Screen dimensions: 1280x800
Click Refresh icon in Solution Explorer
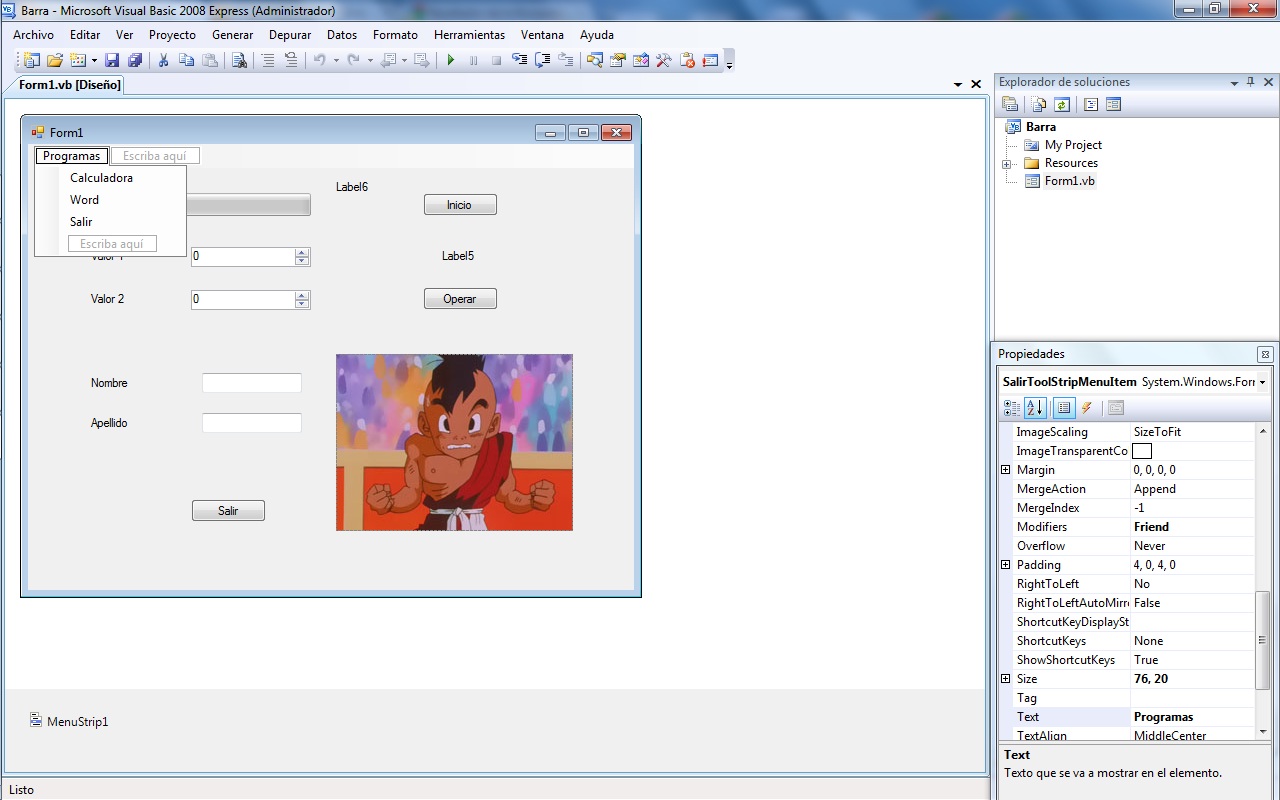(x=1062, y=104)
